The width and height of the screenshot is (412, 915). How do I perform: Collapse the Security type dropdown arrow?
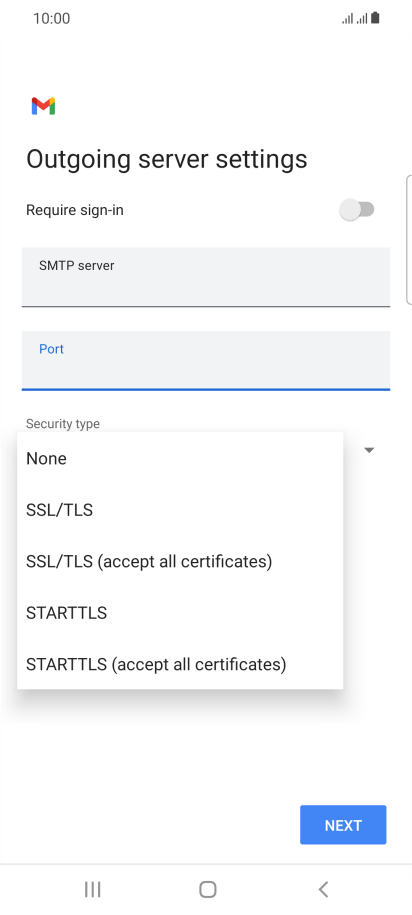(369, 450)
